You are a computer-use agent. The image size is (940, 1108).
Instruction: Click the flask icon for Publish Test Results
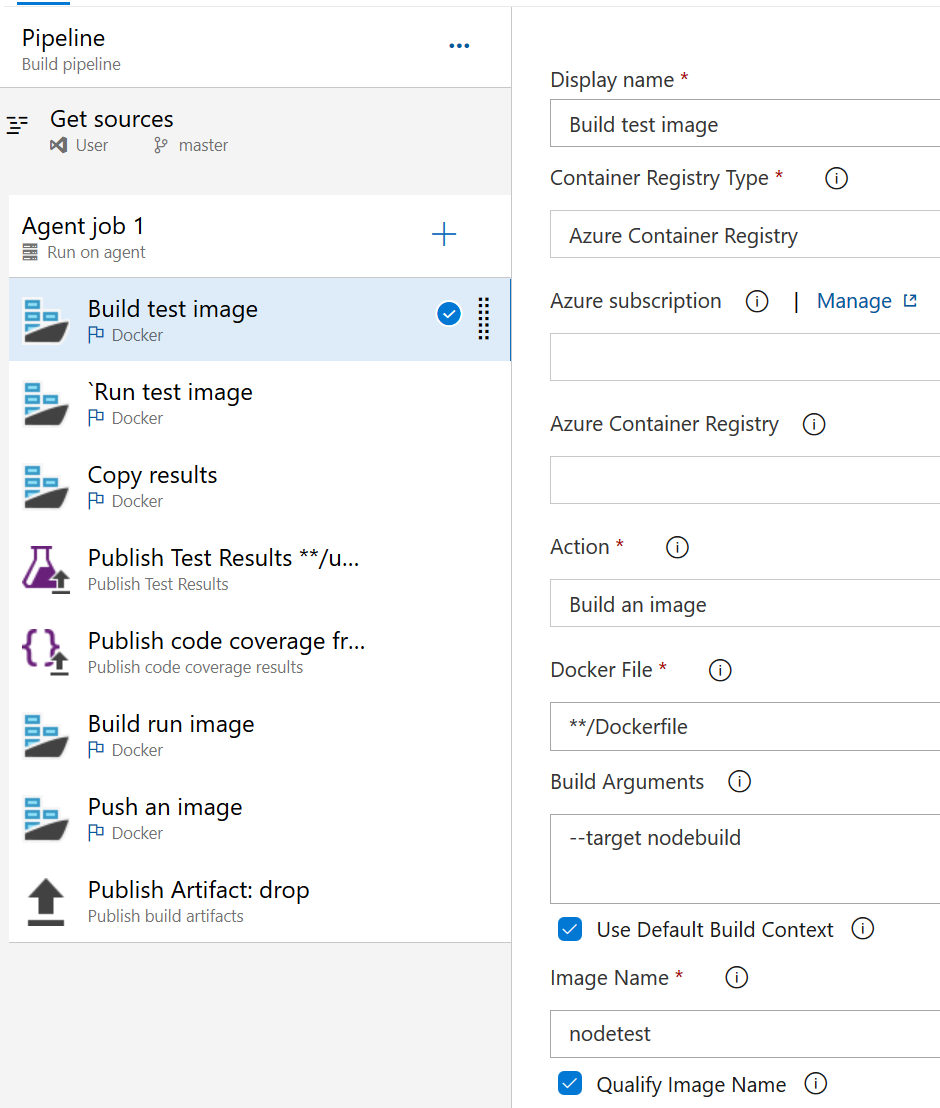pyautogui.click(x=46, y=569)
